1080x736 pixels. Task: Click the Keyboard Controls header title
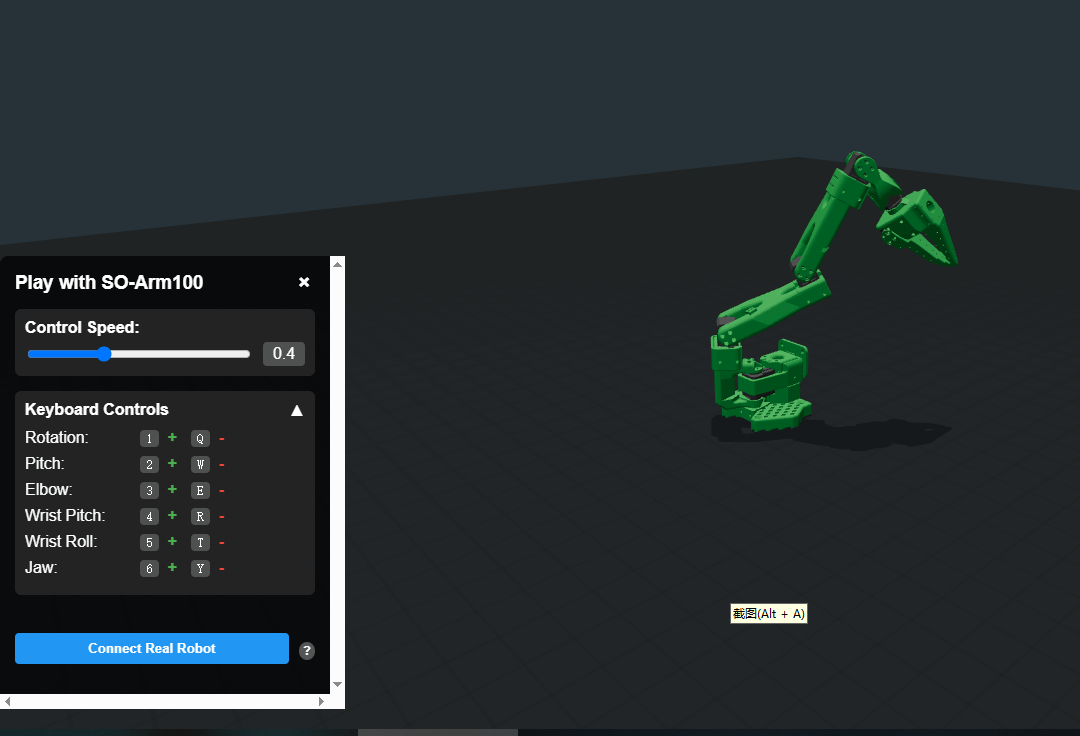pos(97,409)
